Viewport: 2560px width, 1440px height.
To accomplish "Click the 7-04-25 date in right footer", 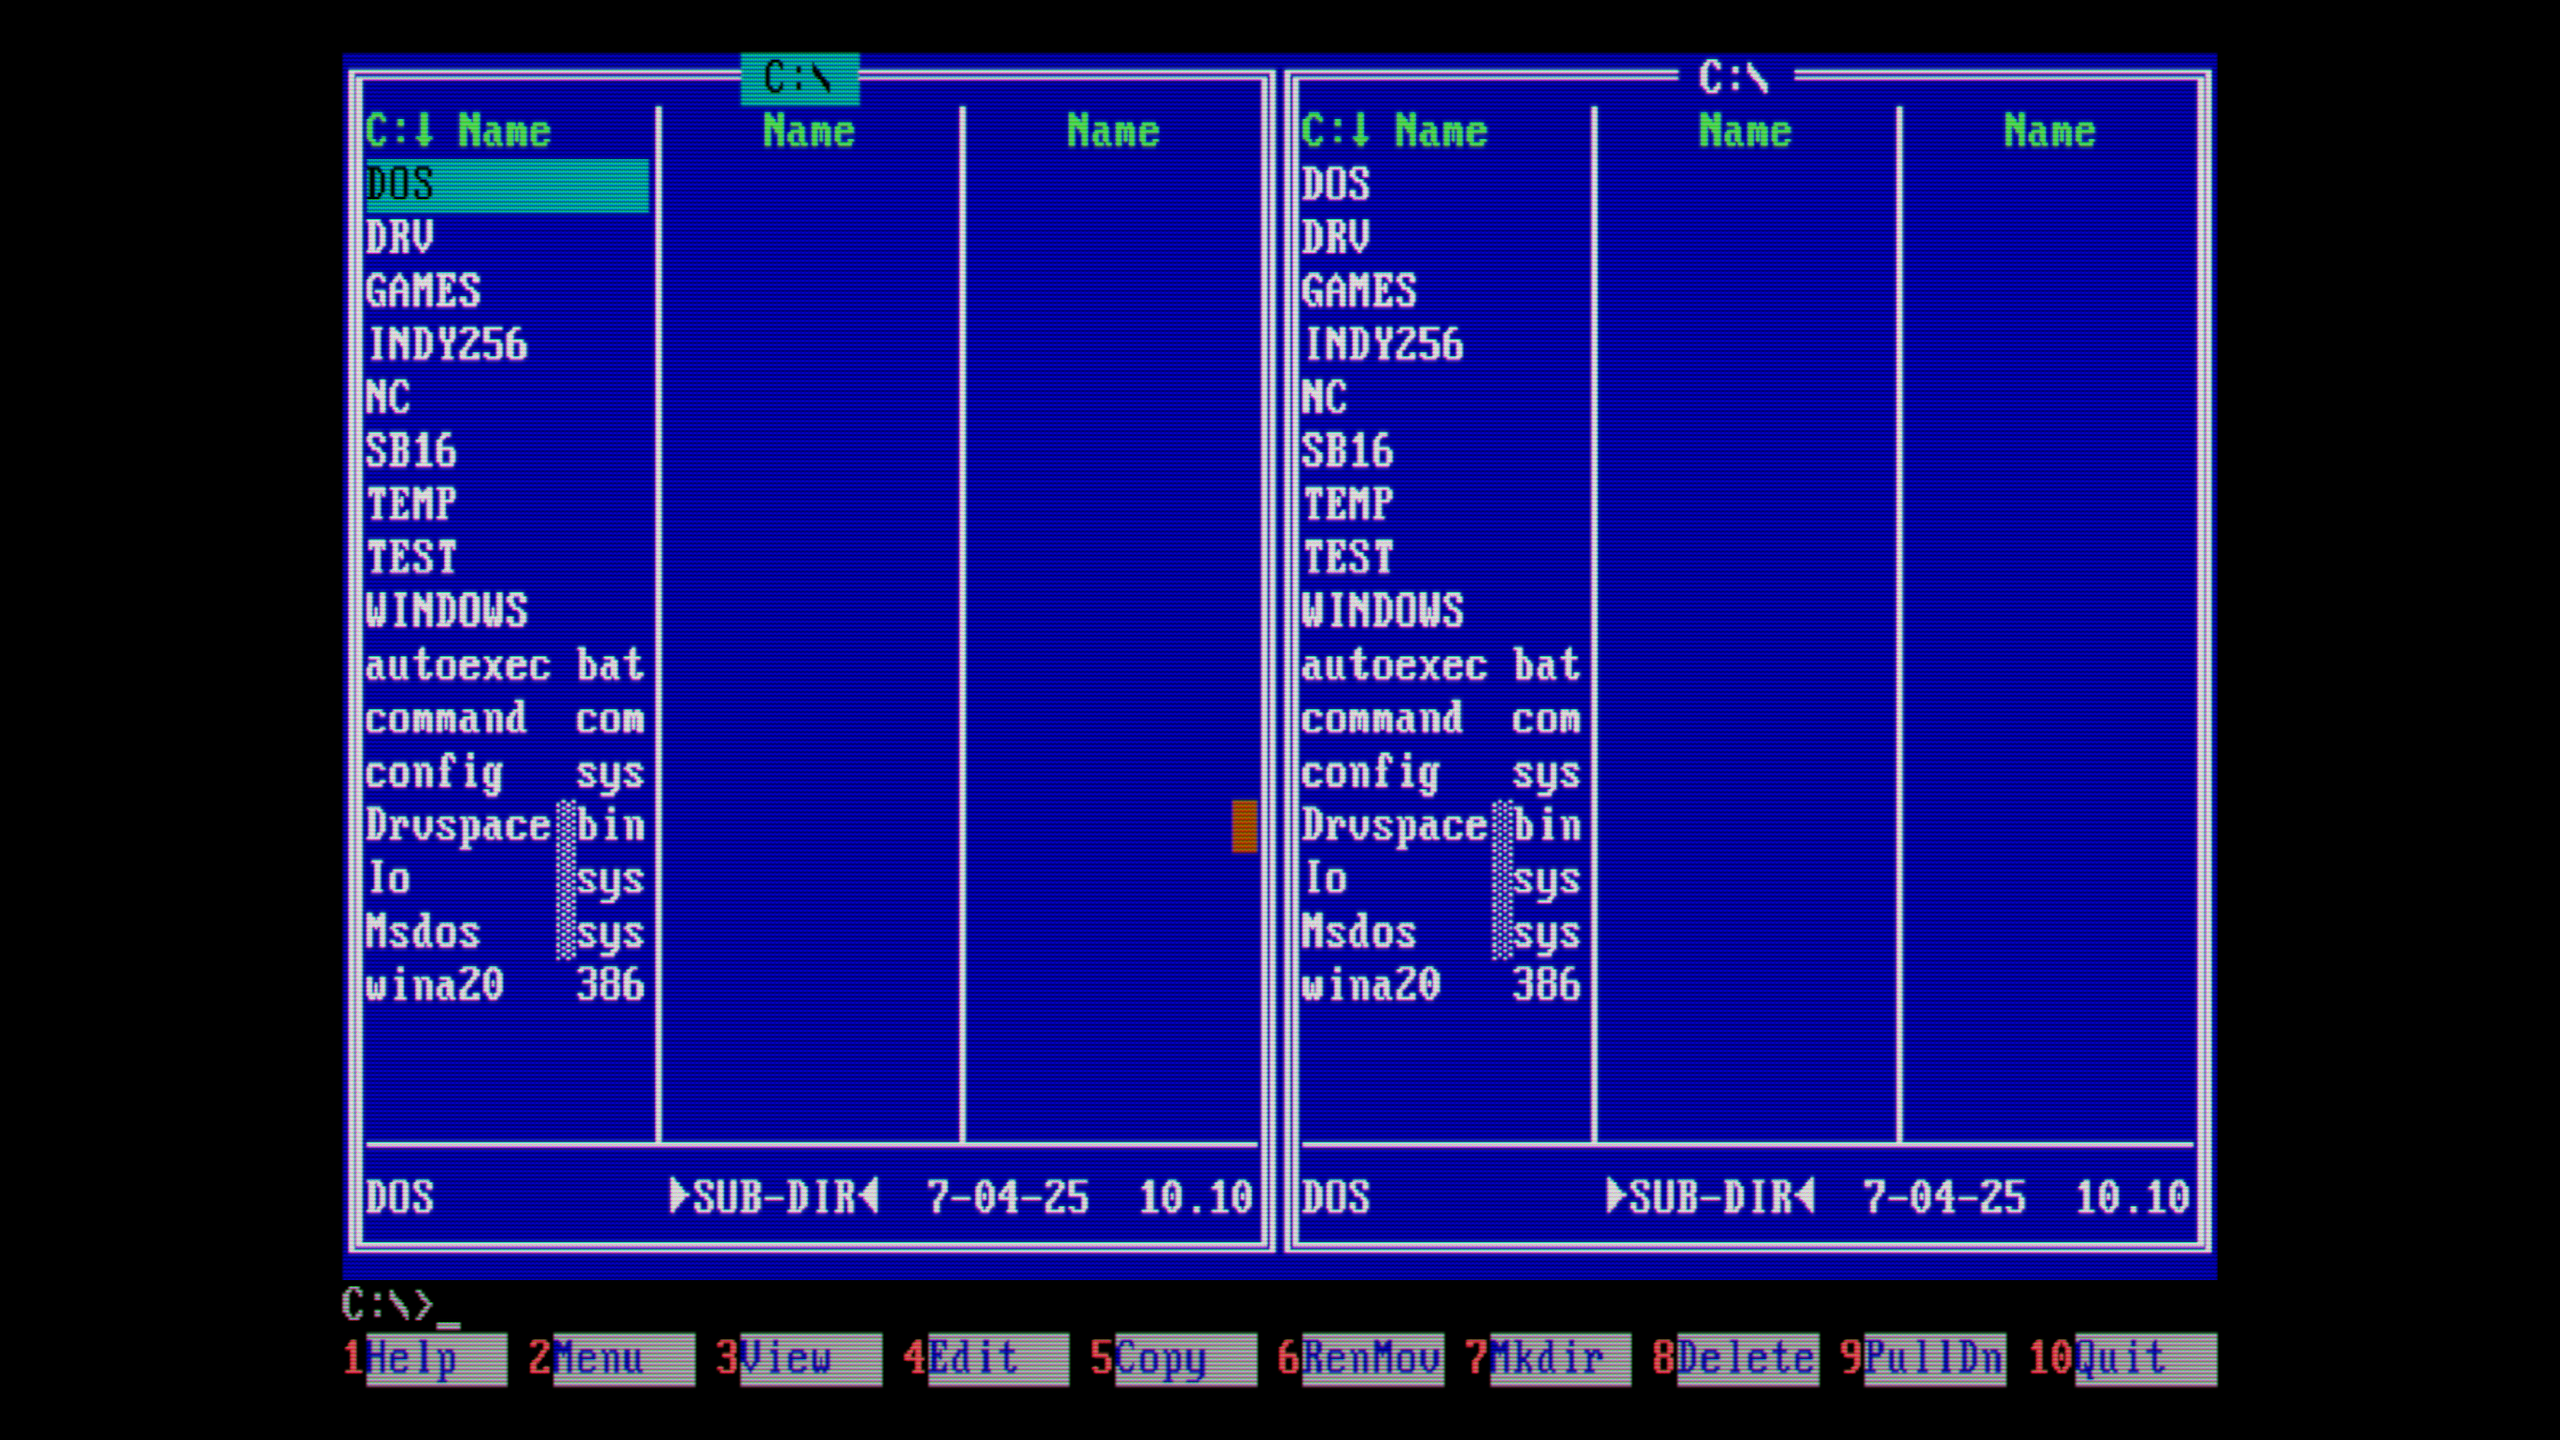I will [x=1943, y=1197].
